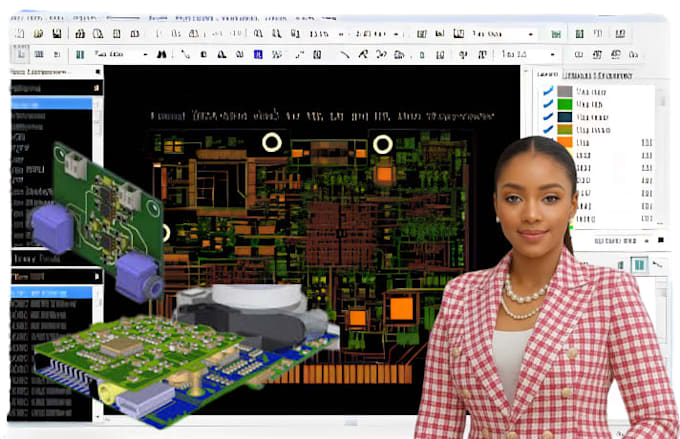Click the bright green layer color swatch
The height and width of the screenshot is (439, 680).
tap(565, 104)
